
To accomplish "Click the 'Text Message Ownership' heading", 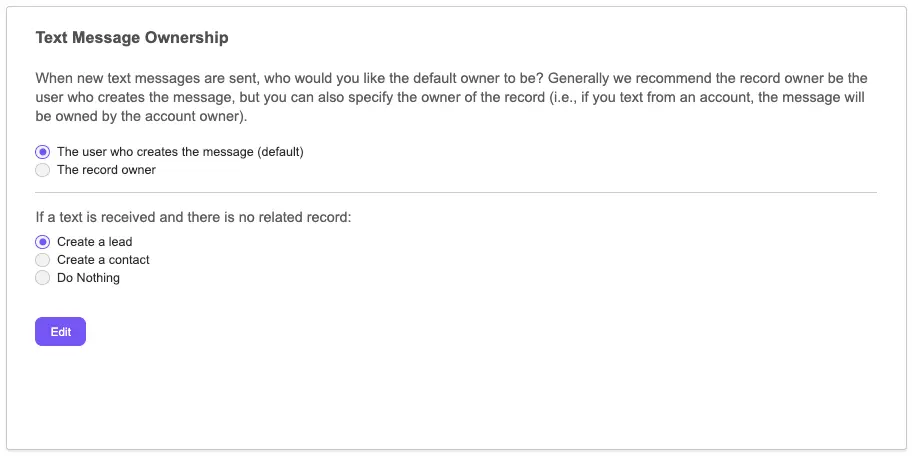I will pyautogui.click(x=132, y=38).
